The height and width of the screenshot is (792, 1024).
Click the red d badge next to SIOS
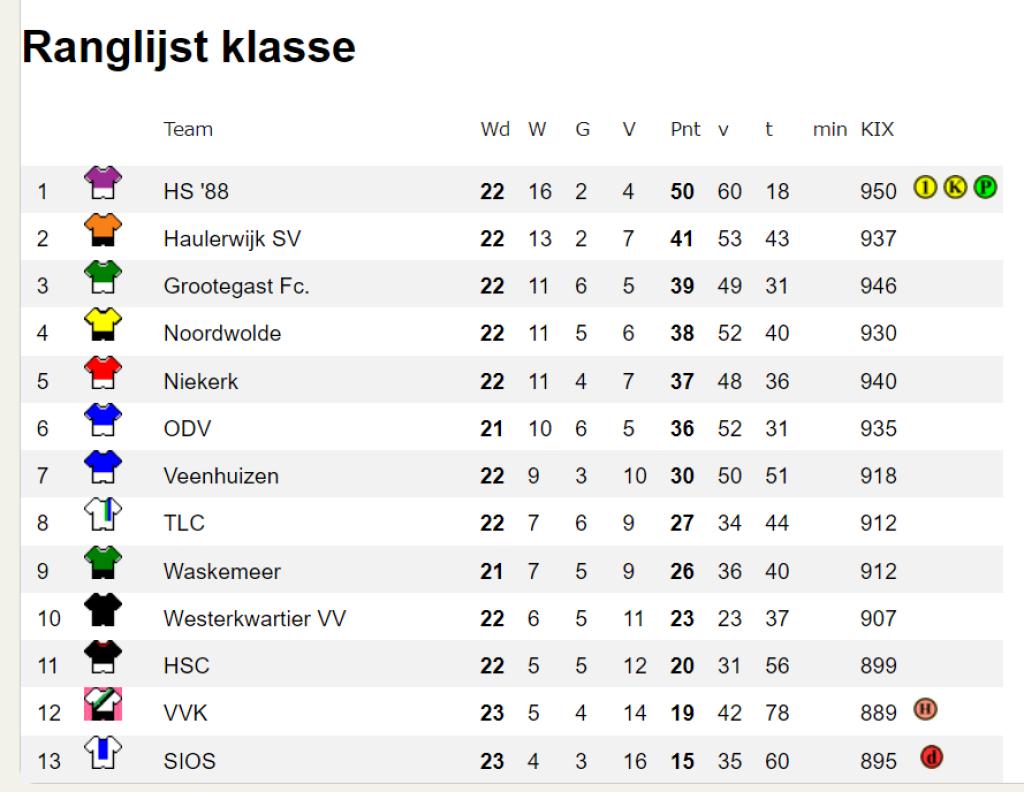931,757
